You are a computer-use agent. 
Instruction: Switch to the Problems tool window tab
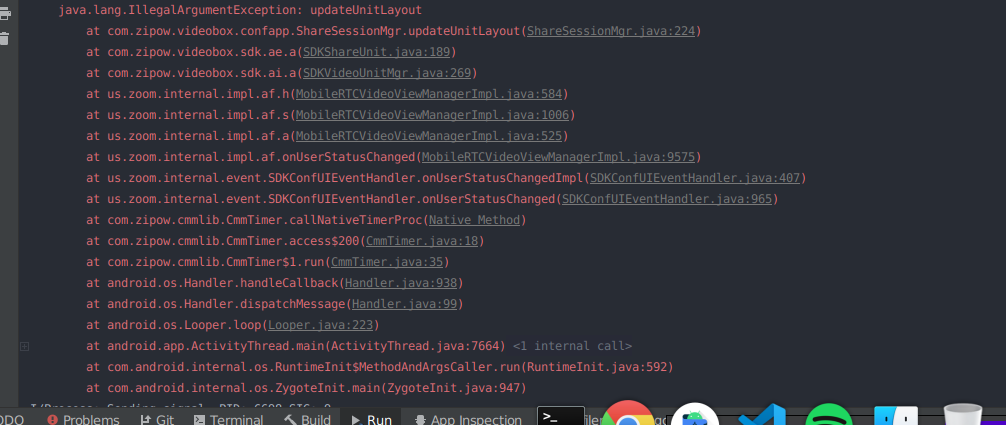point(83,420)
